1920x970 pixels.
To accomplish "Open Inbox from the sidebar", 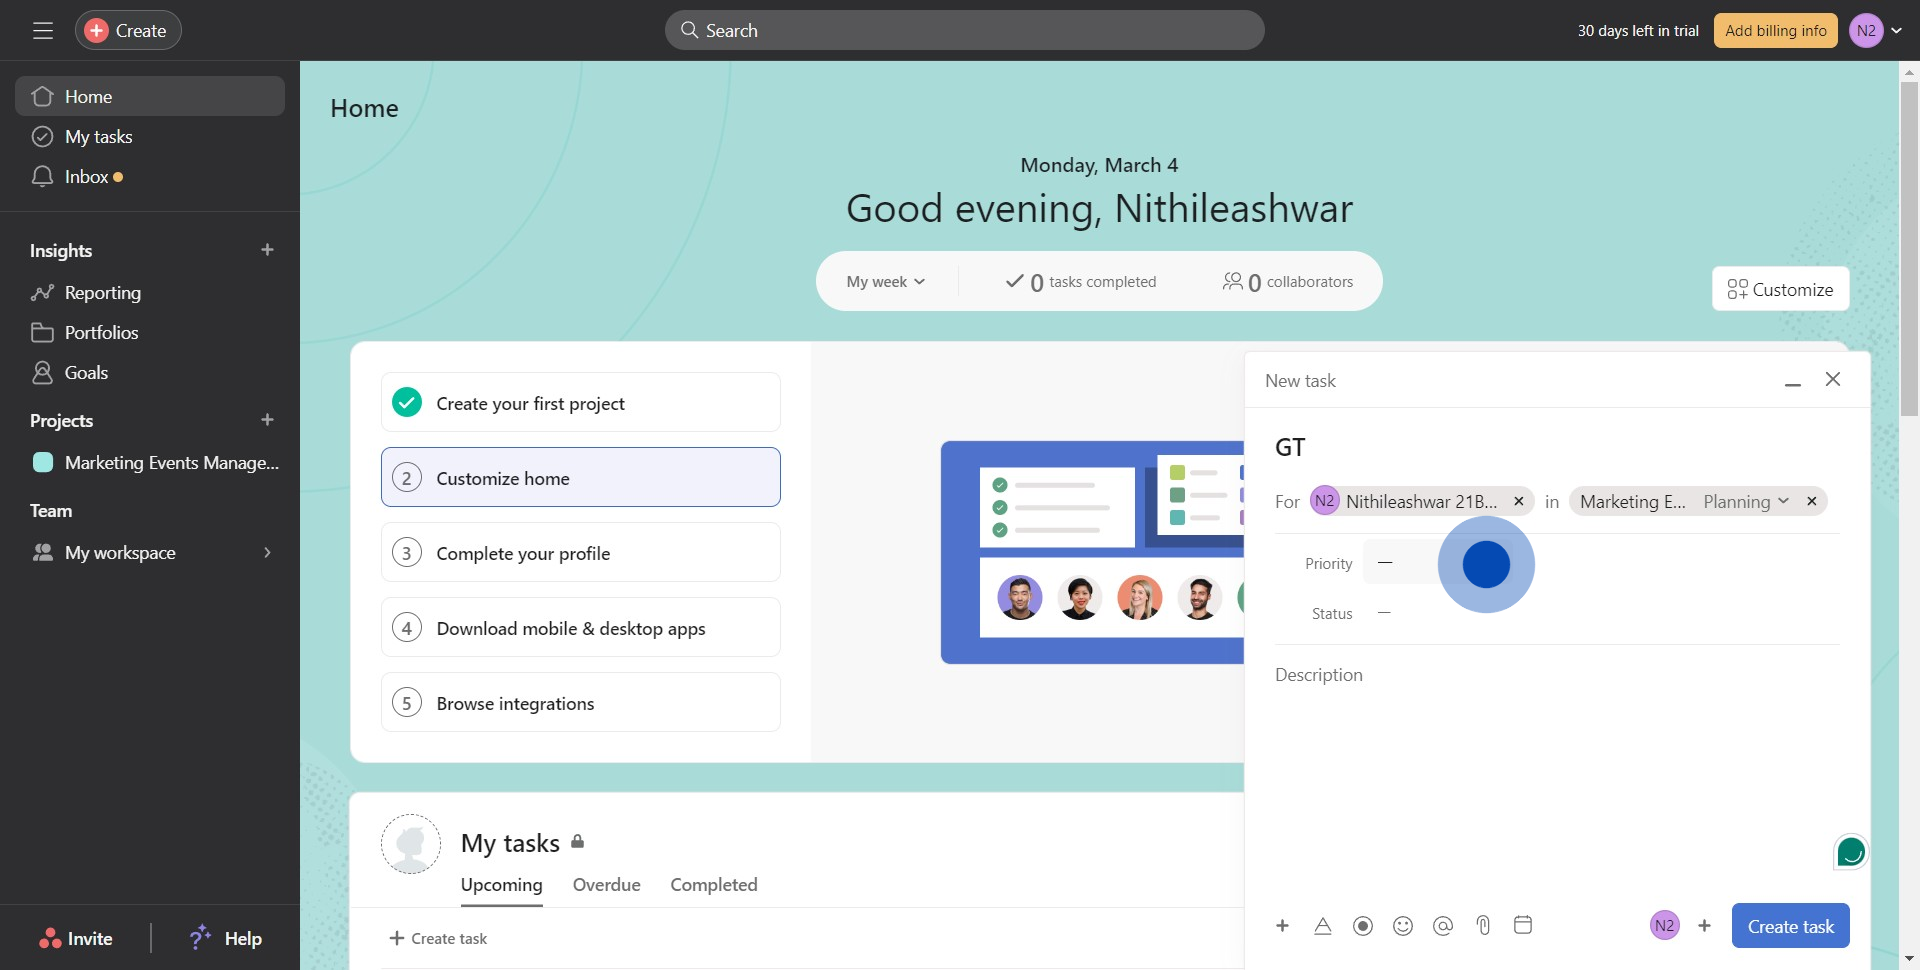I will [87, 177].
